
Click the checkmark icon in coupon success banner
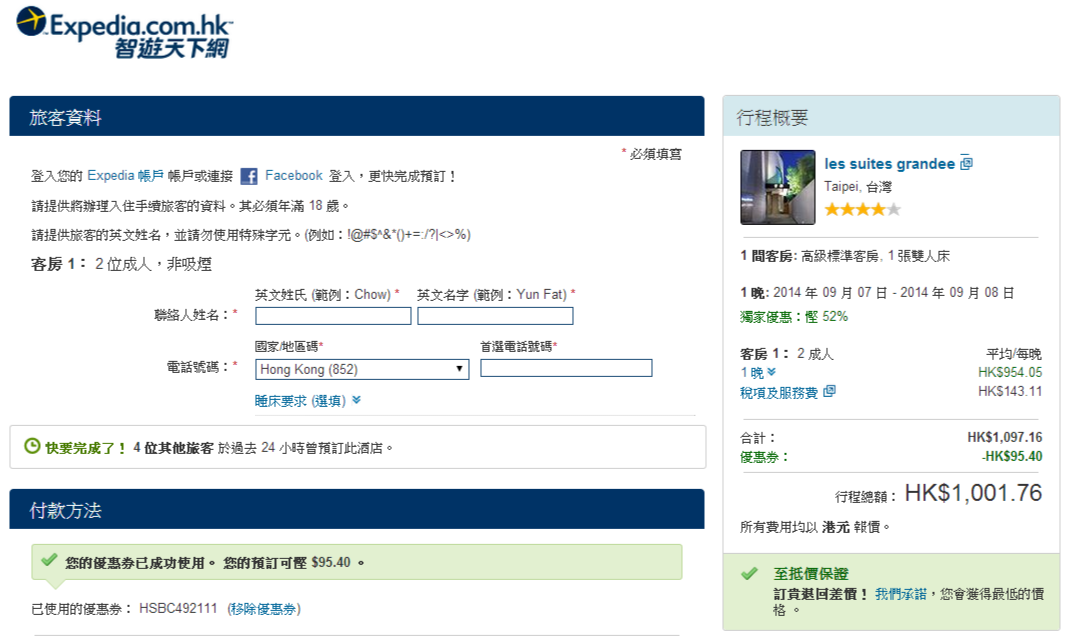pyautogui.click(x=49, y=561)
